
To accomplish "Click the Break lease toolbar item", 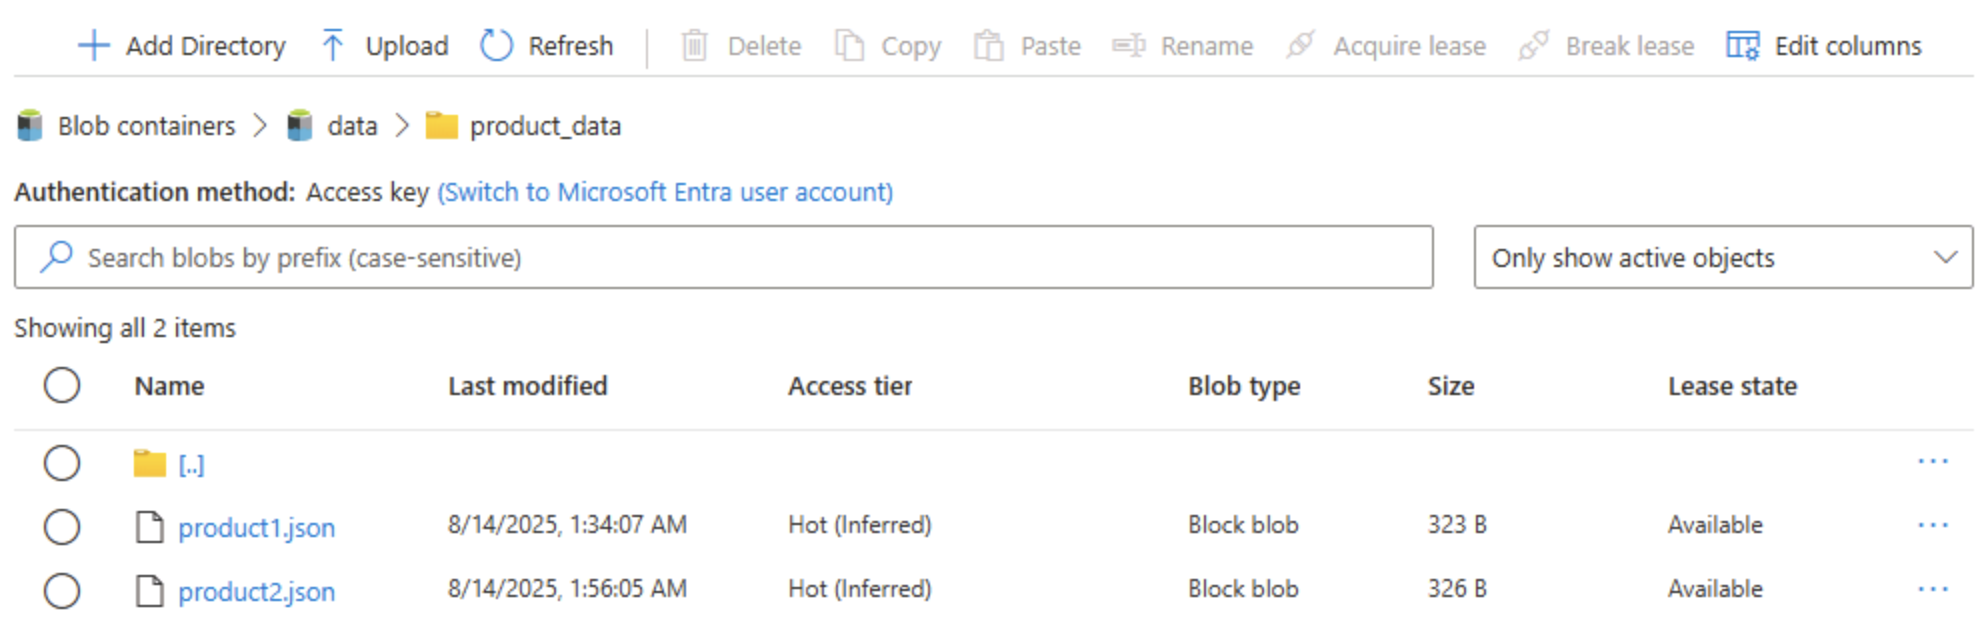I will pyautogui.click(x=1607, y=46).
